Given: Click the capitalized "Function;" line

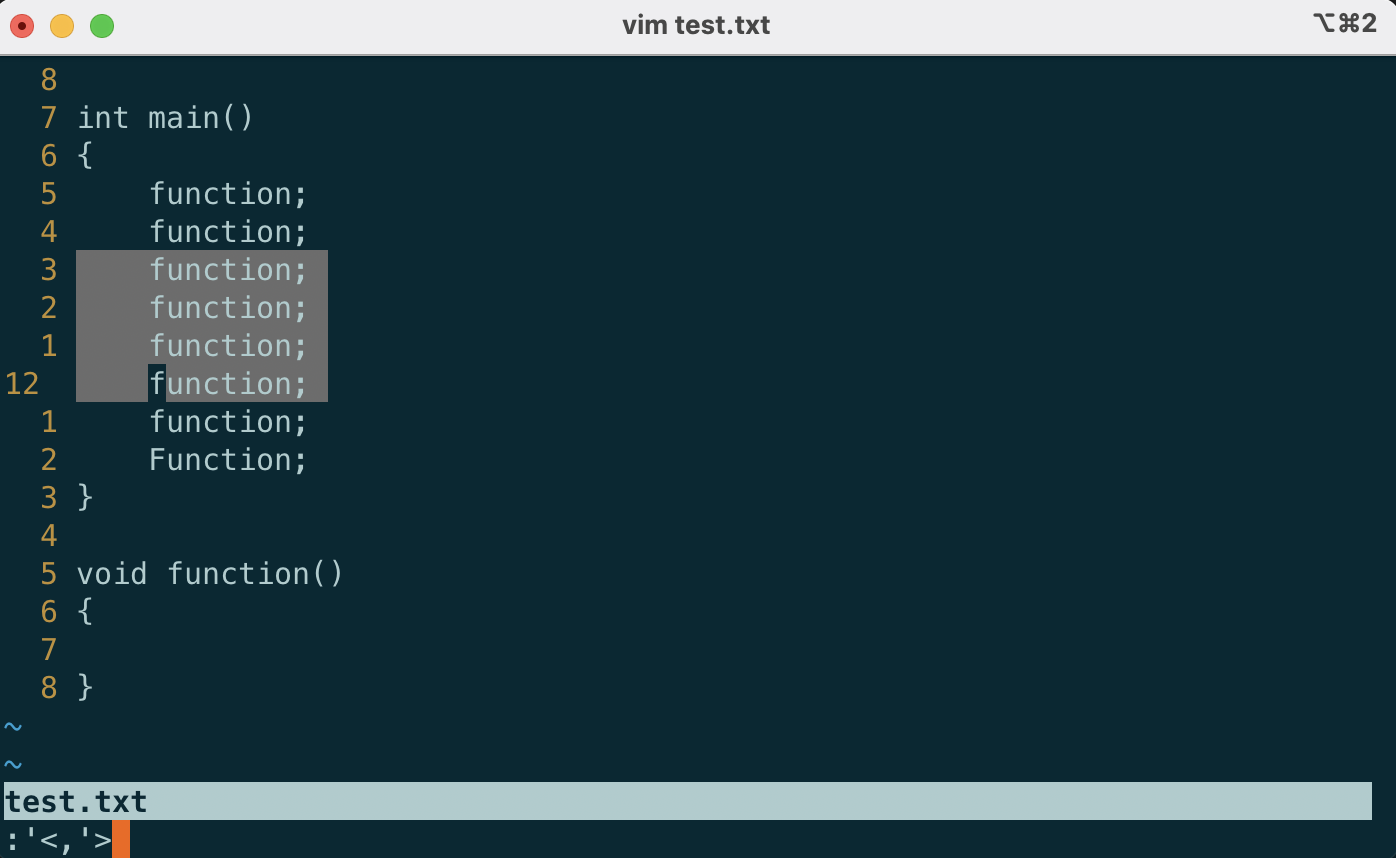Looking at the screenshot, I should coord(228,460).
